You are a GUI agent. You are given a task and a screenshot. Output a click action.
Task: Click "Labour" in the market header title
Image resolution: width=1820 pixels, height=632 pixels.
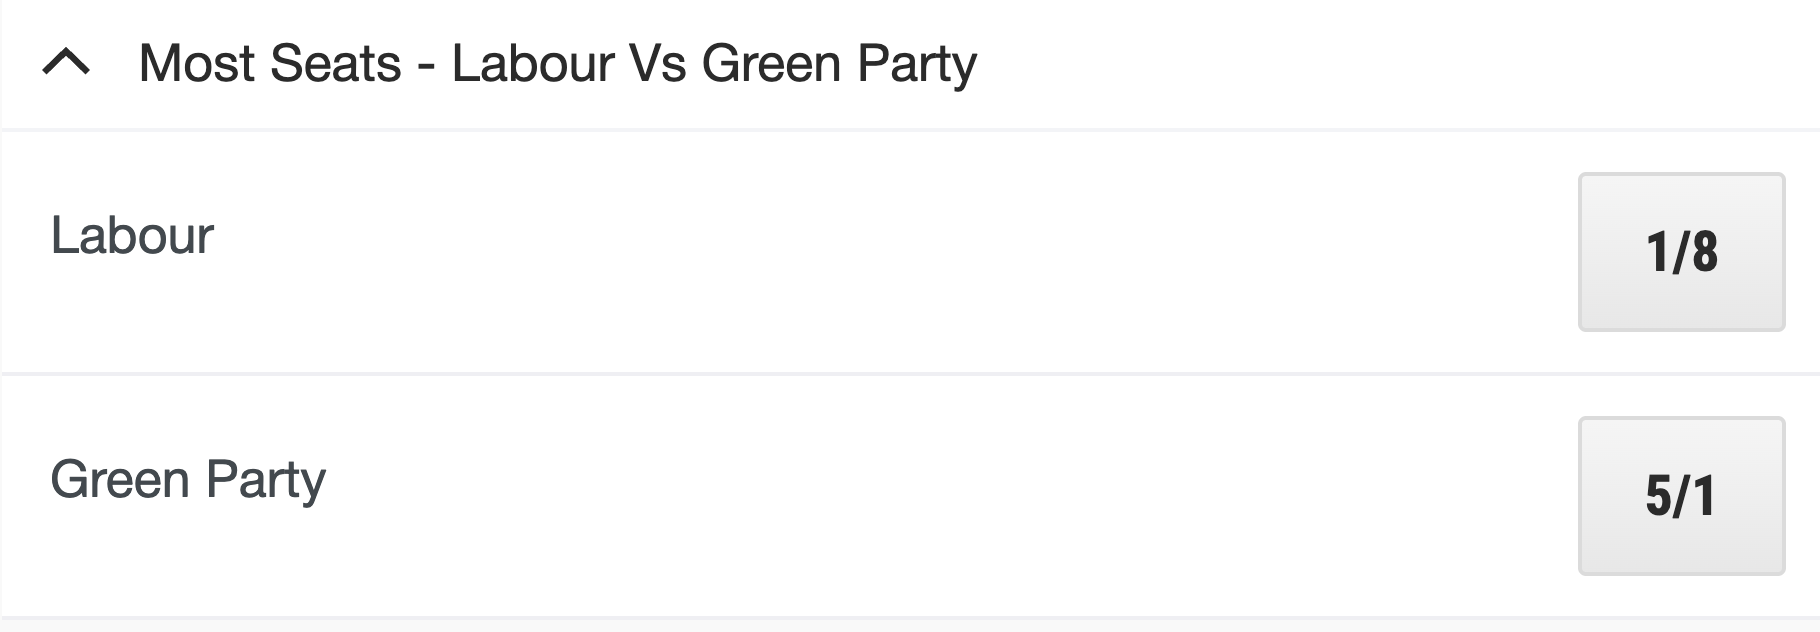(x=533, y=64)
